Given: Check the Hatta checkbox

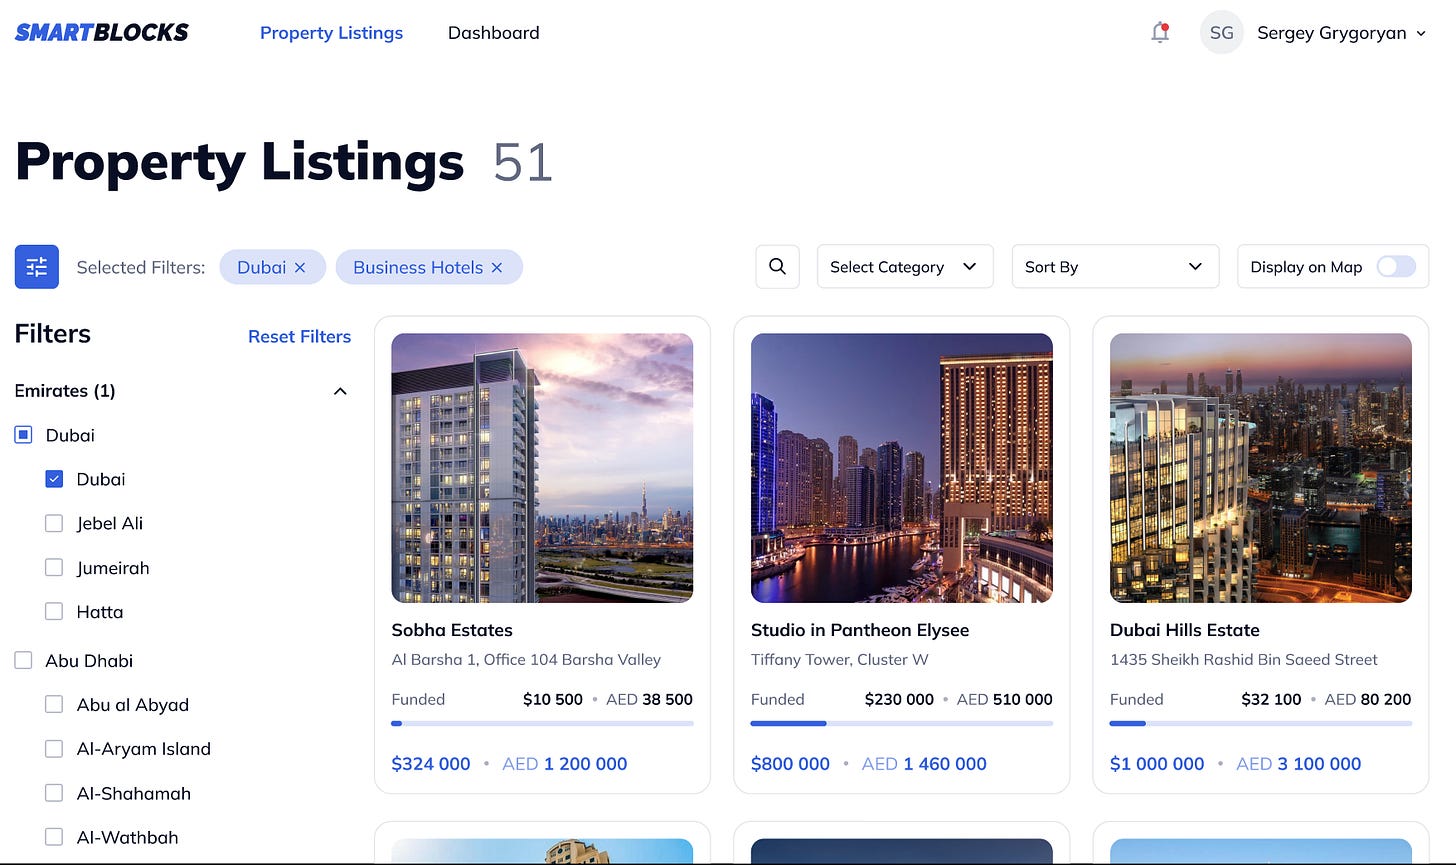Looking at the screenshot, I should point(54,612).
